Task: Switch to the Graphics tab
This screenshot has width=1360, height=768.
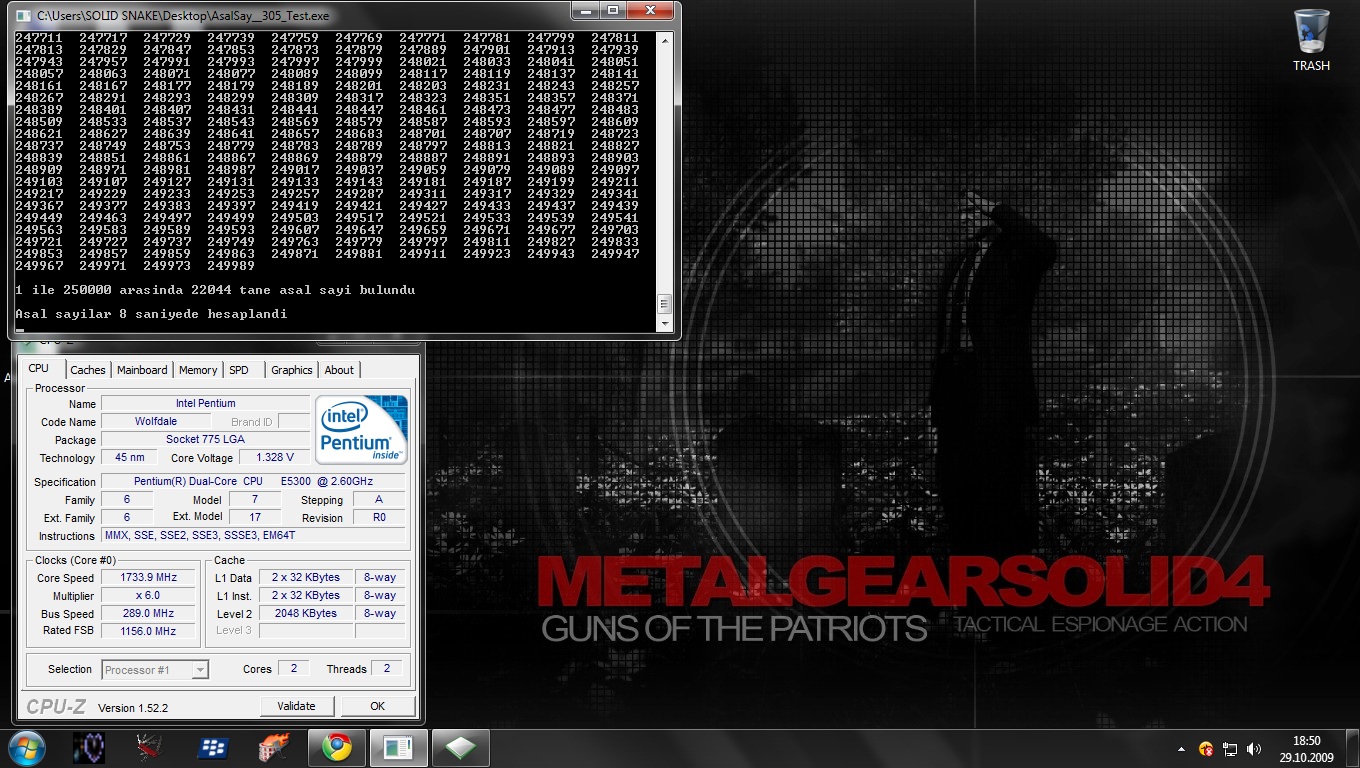Action: point(292,370)
